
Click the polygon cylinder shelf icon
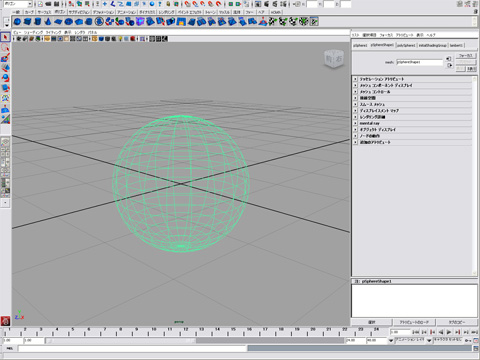click(x=38, y=22)
